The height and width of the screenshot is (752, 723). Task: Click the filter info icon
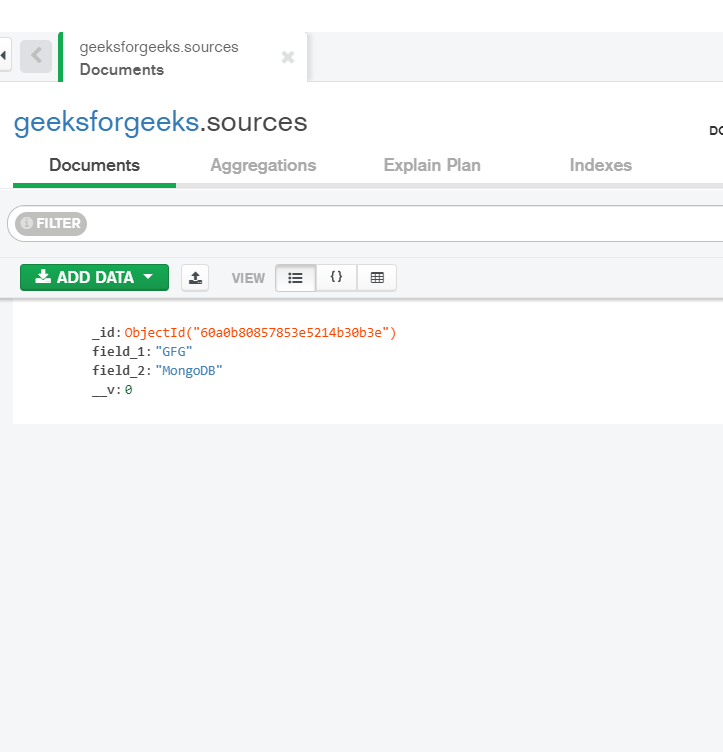[27, 223]
